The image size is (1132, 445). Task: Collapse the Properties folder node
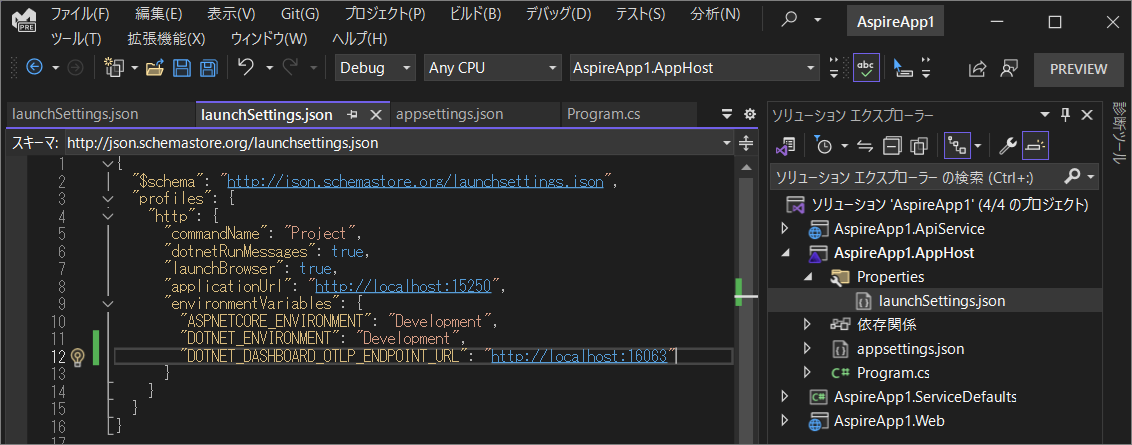pos(809,277)
